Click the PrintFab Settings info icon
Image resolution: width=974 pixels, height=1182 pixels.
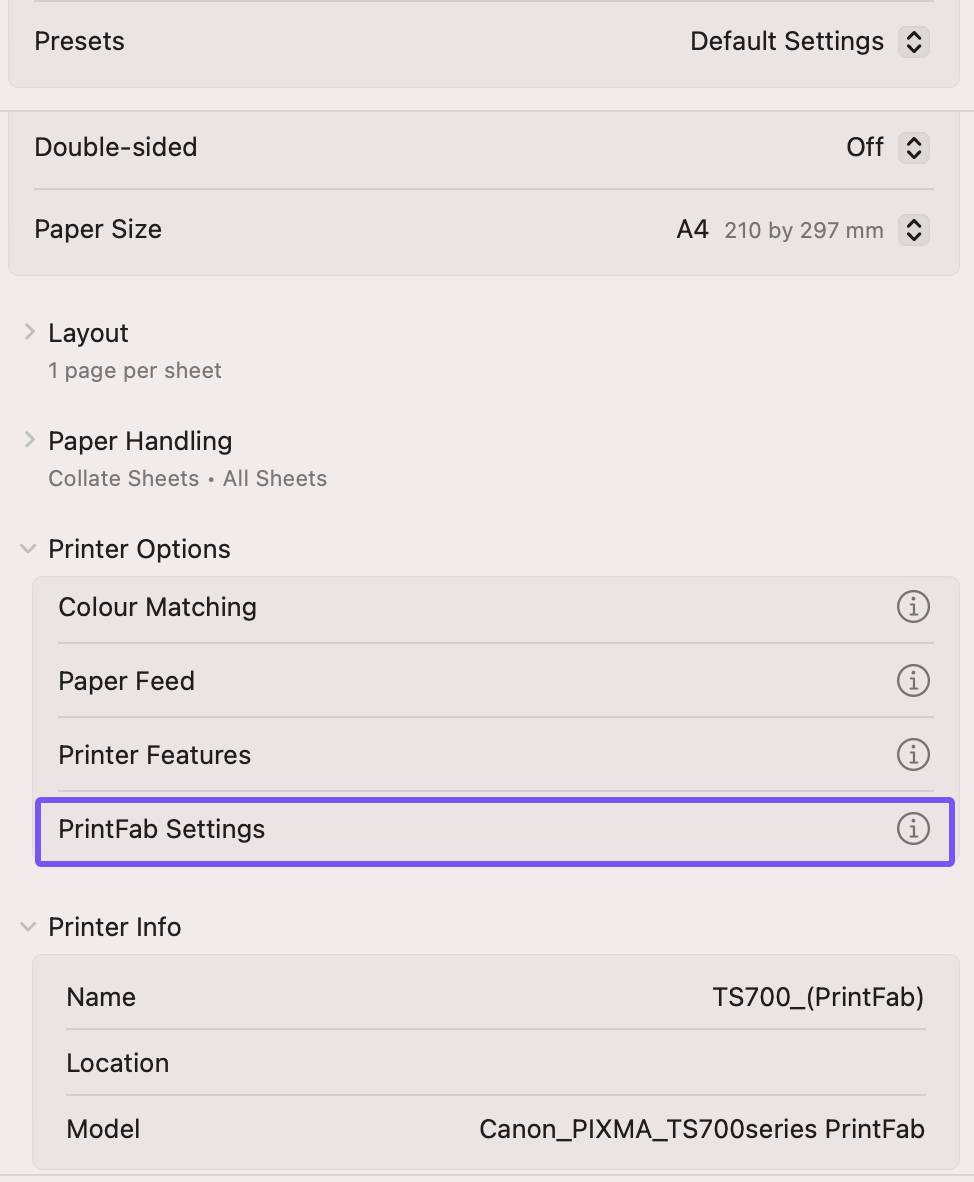tap(912, 829)
